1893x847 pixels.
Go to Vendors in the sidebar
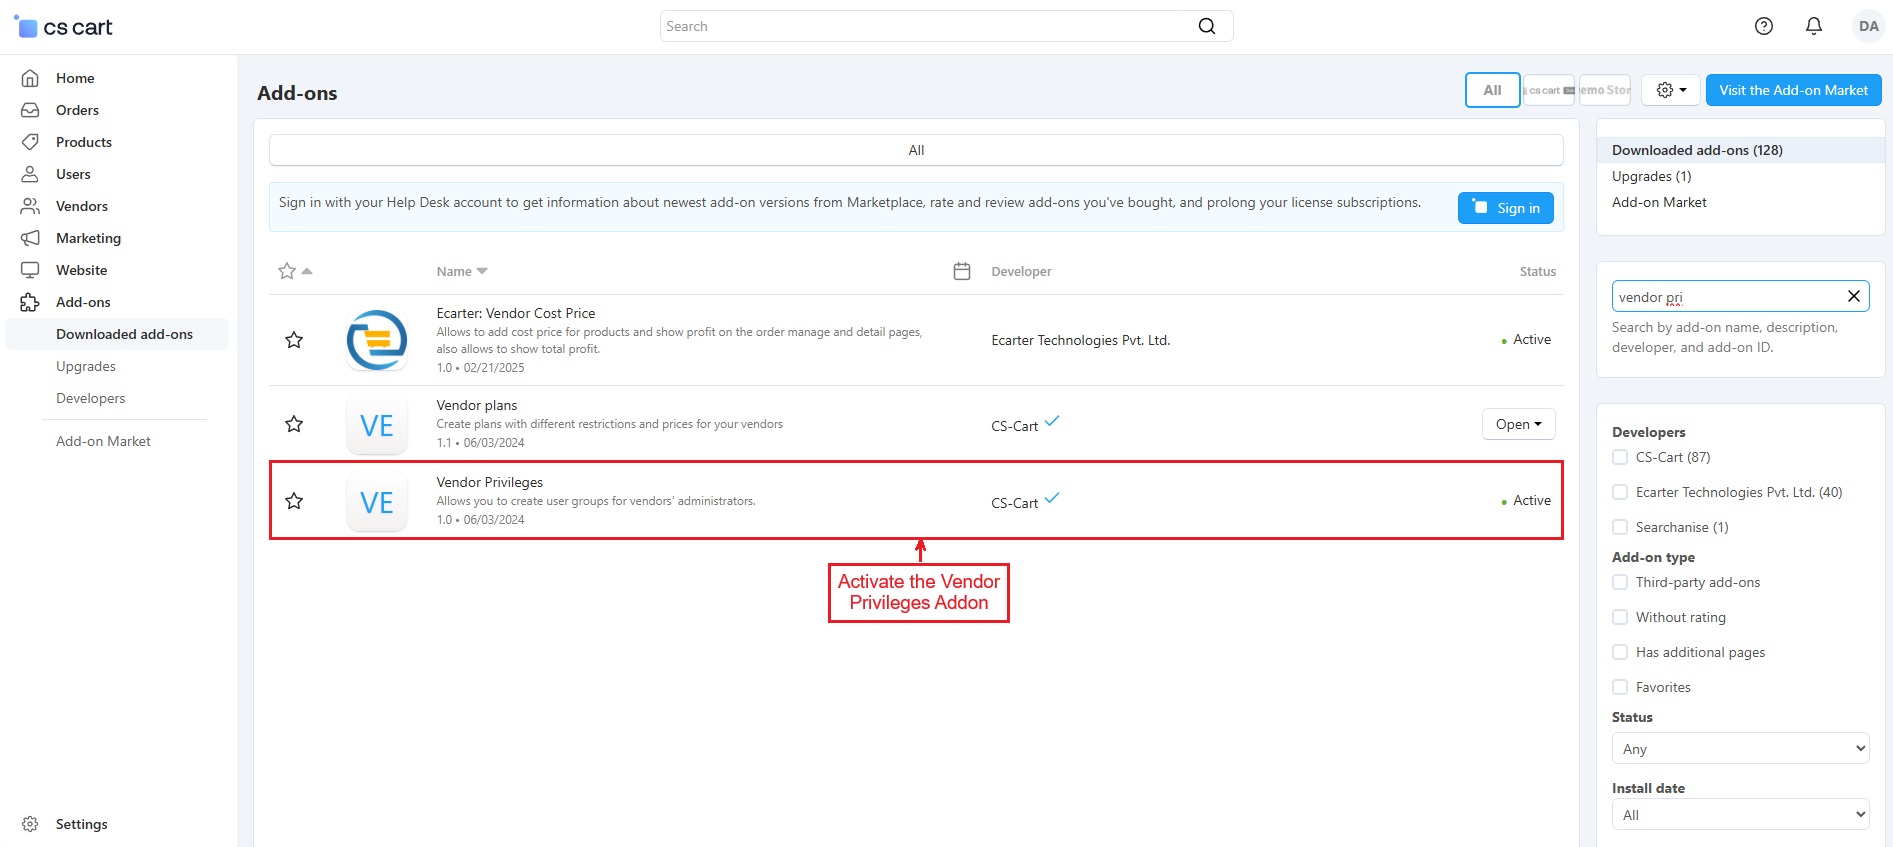(82, 206)
